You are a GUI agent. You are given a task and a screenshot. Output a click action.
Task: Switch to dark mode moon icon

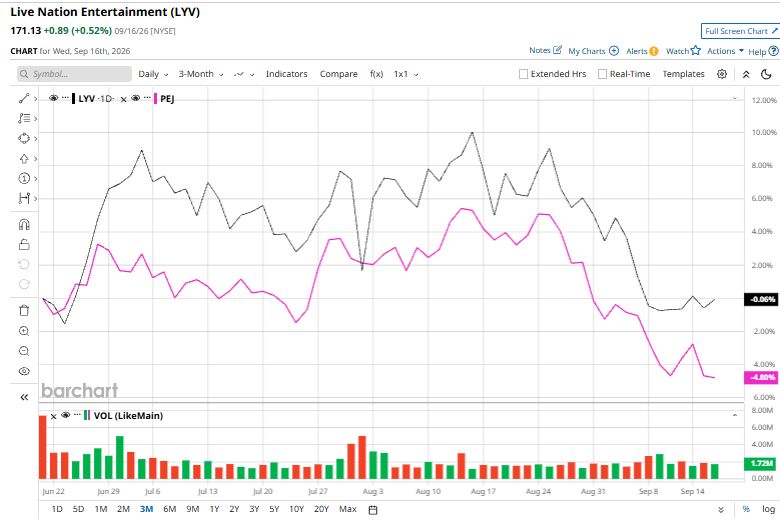pyautogui.click(x=766, y=74)
